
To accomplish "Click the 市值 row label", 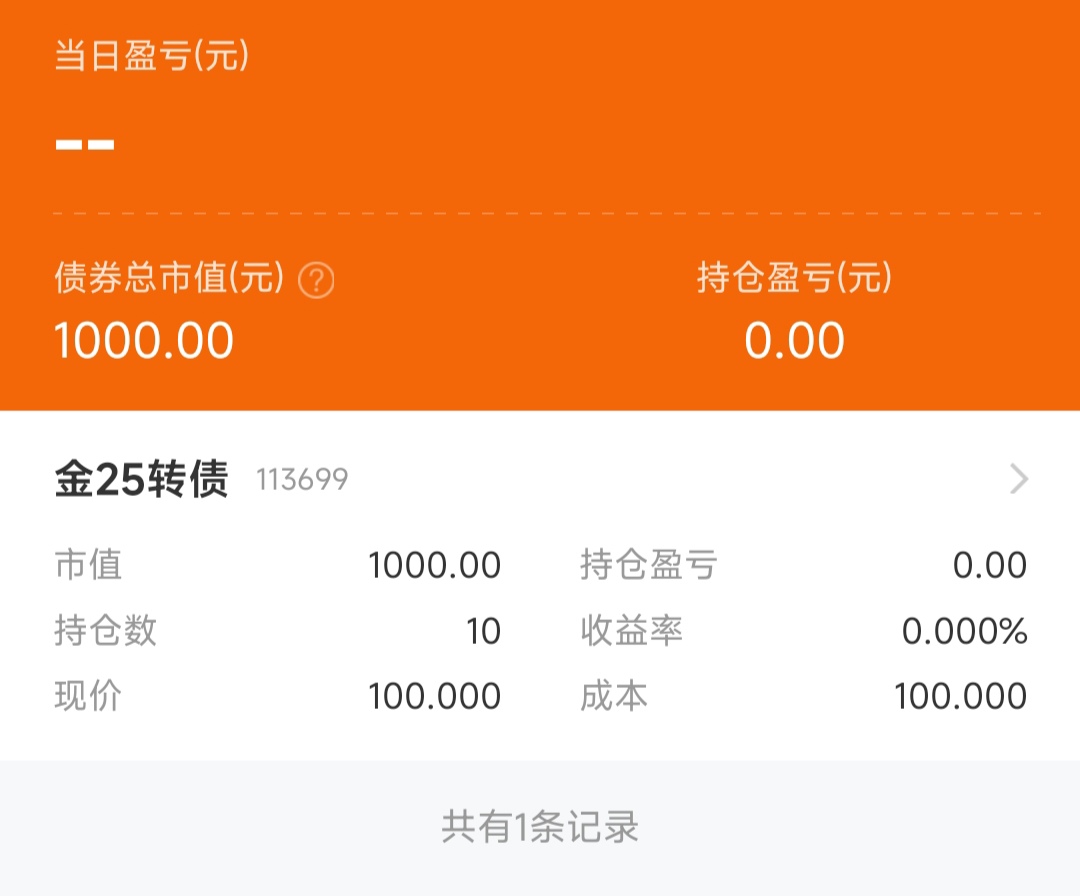I will click(88, 566).
